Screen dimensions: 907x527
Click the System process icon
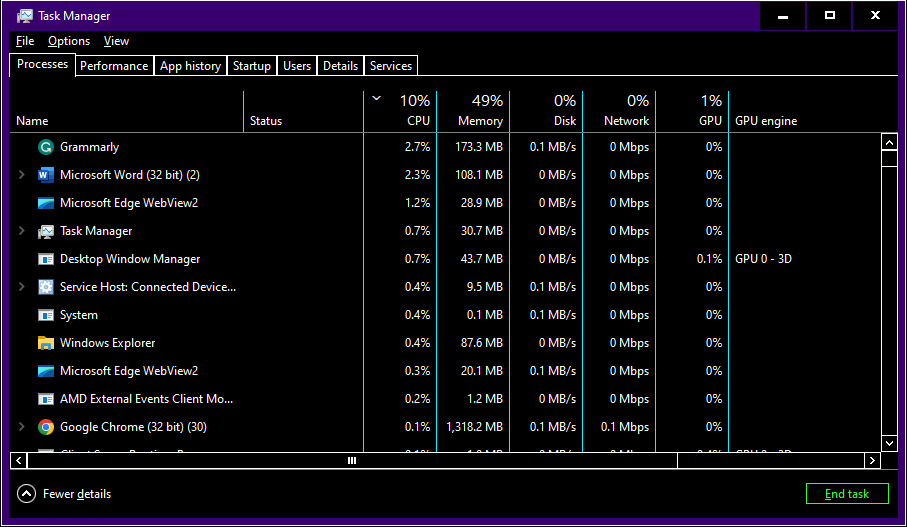[x=46, y=315]
